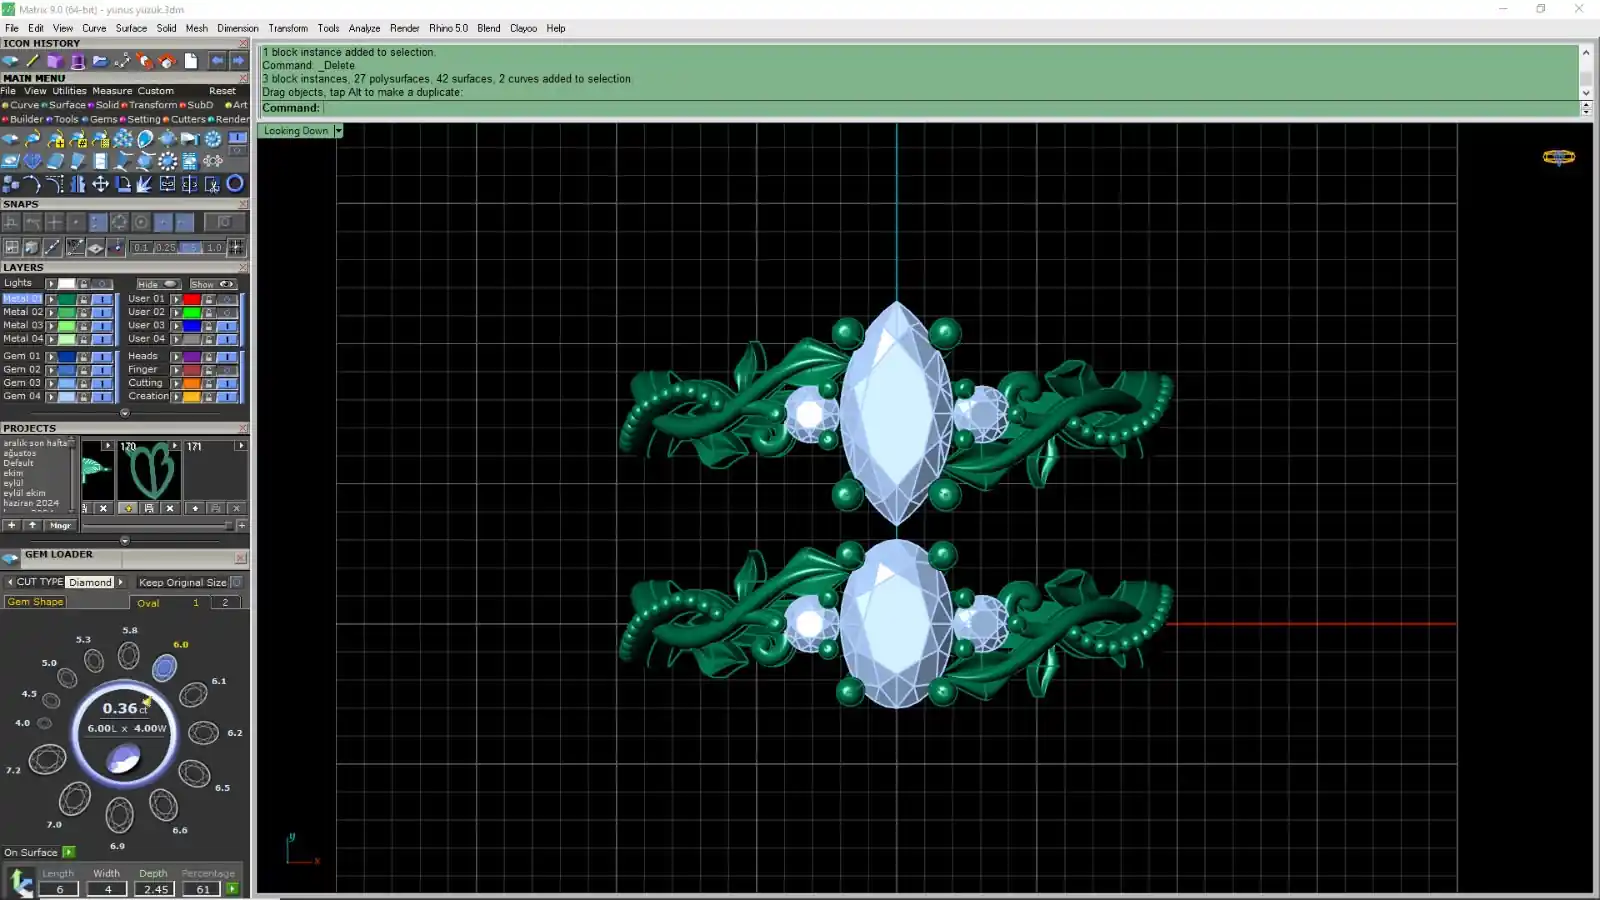This screenshot has width=1600, height=900.
Task: Go back with the Icon History left arrow
Action: [217, 61]
